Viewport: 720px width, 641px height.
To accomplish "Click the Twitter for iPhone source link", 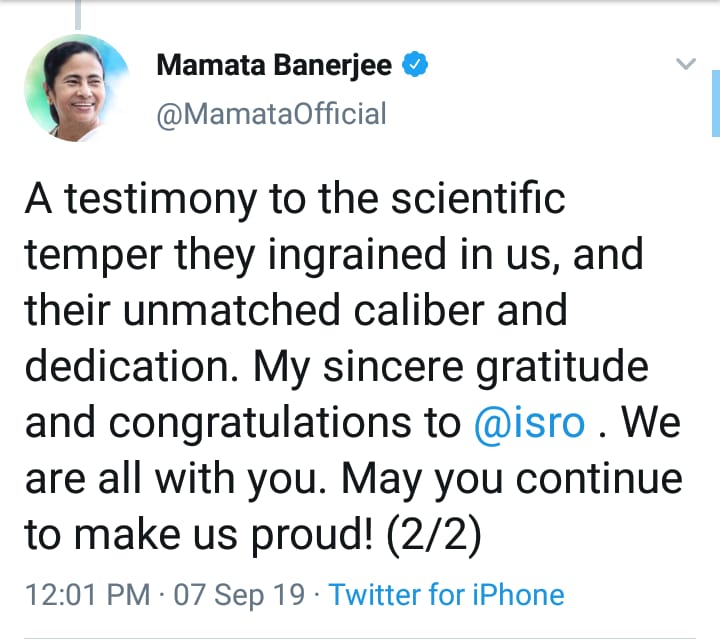I will pyautogui.click(x=446, y=595).
